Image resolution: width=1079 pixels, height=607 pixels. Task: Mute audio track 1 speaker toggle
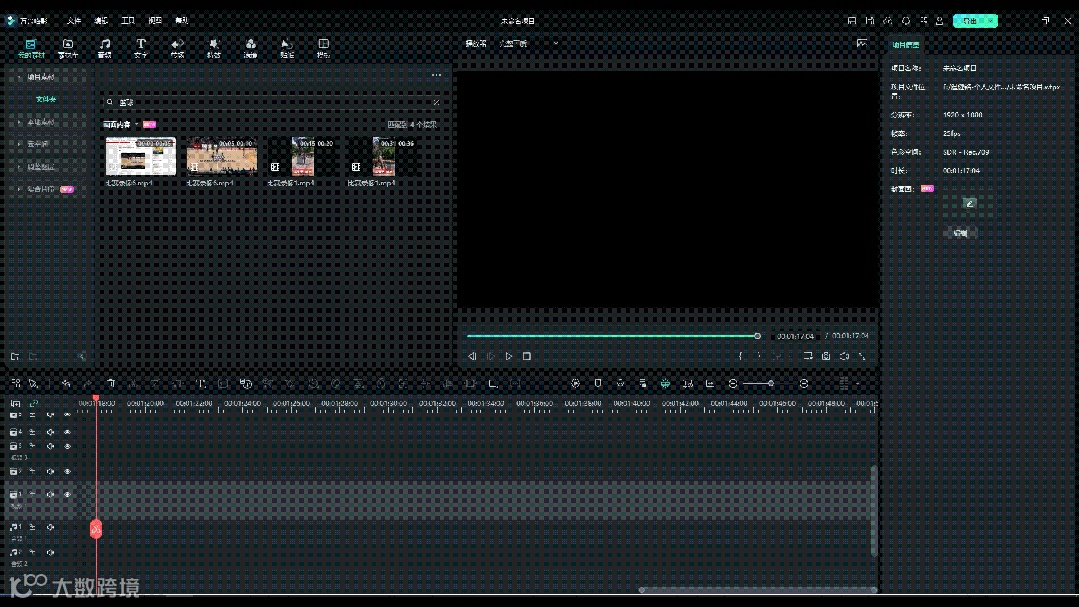(x=50, y=527)
